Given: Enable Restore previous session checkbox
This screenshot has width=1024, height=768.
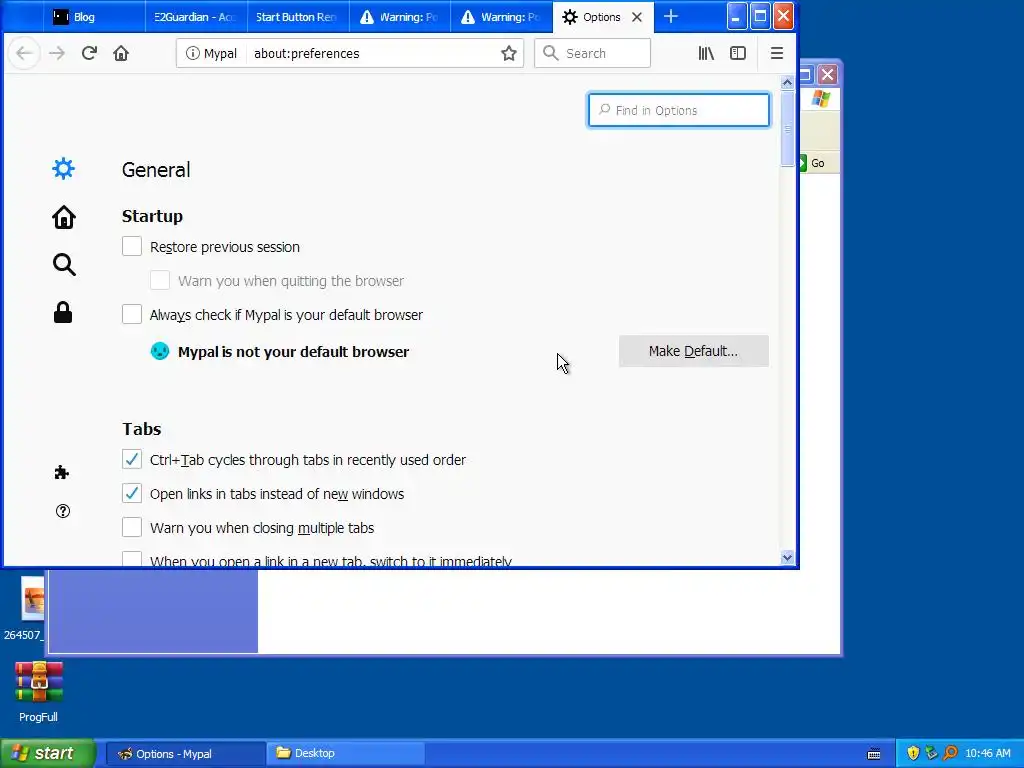Looking at the screenshot, I should [x=132, y=246].
